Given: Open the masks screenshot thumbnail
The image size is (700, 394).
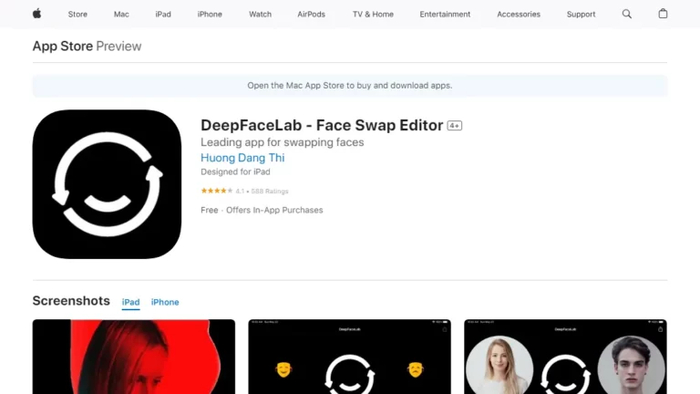Looking at the screenshot, I should pyautogui.click(x=350, y=357).
